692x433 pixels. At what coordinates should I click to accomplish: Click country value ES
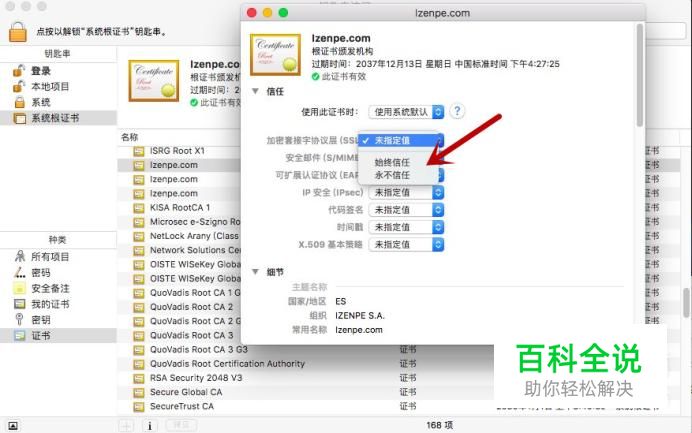click(340, 301)
